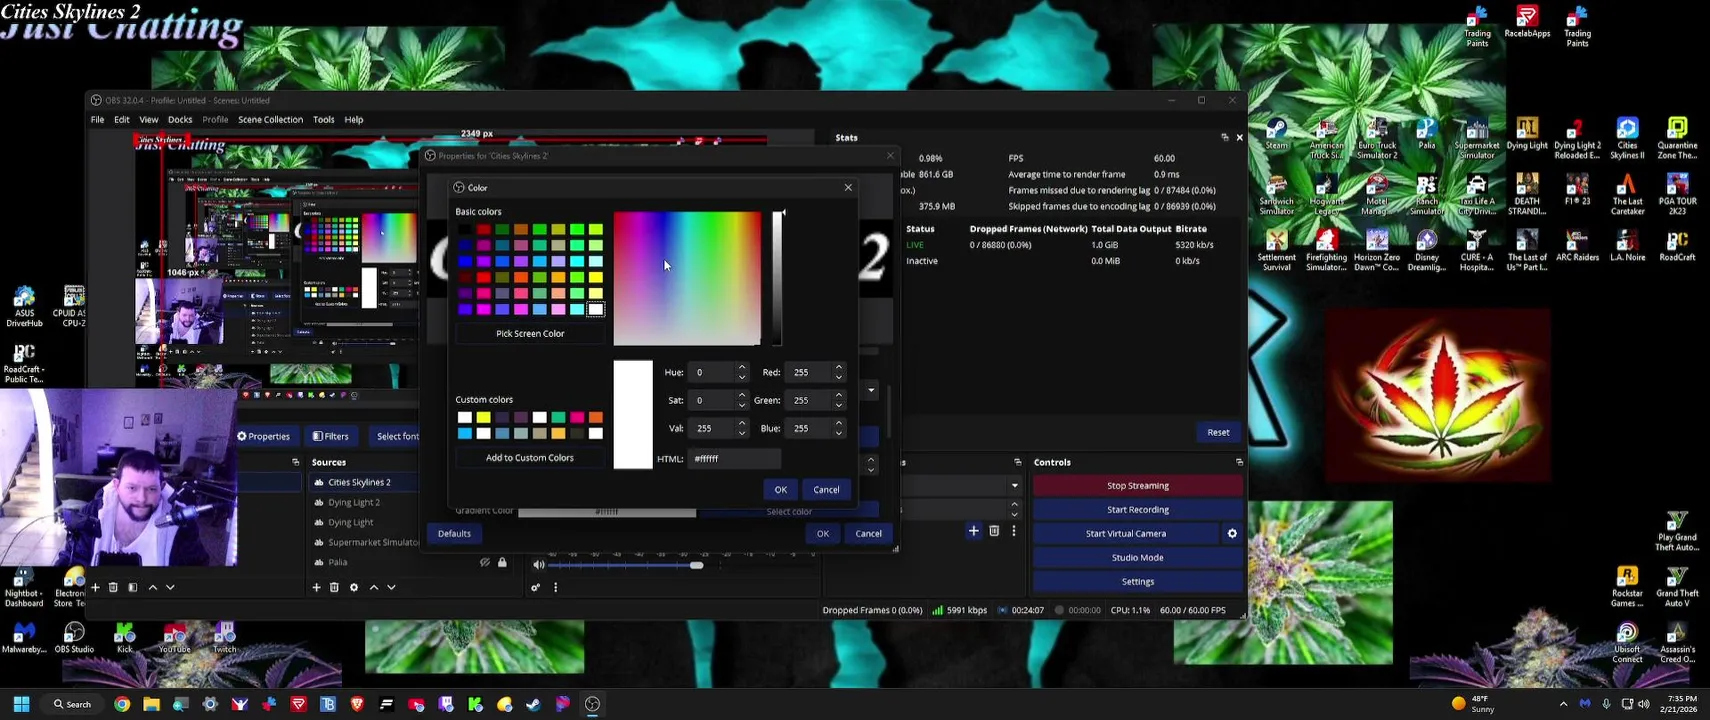This screenshot has height=720, width=1710.
Task: Pick the yellow custom color swatch
Action: coord(483,417)
